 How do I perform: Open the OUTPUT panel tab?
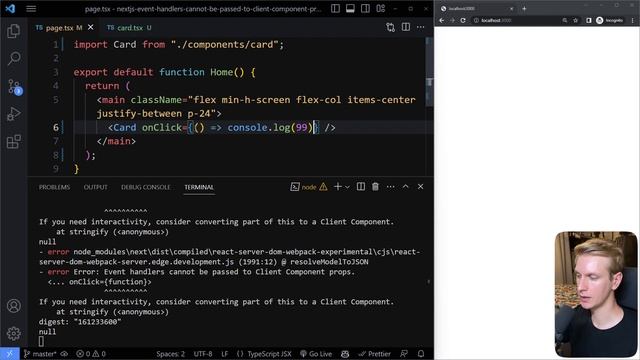coord(96,187)
